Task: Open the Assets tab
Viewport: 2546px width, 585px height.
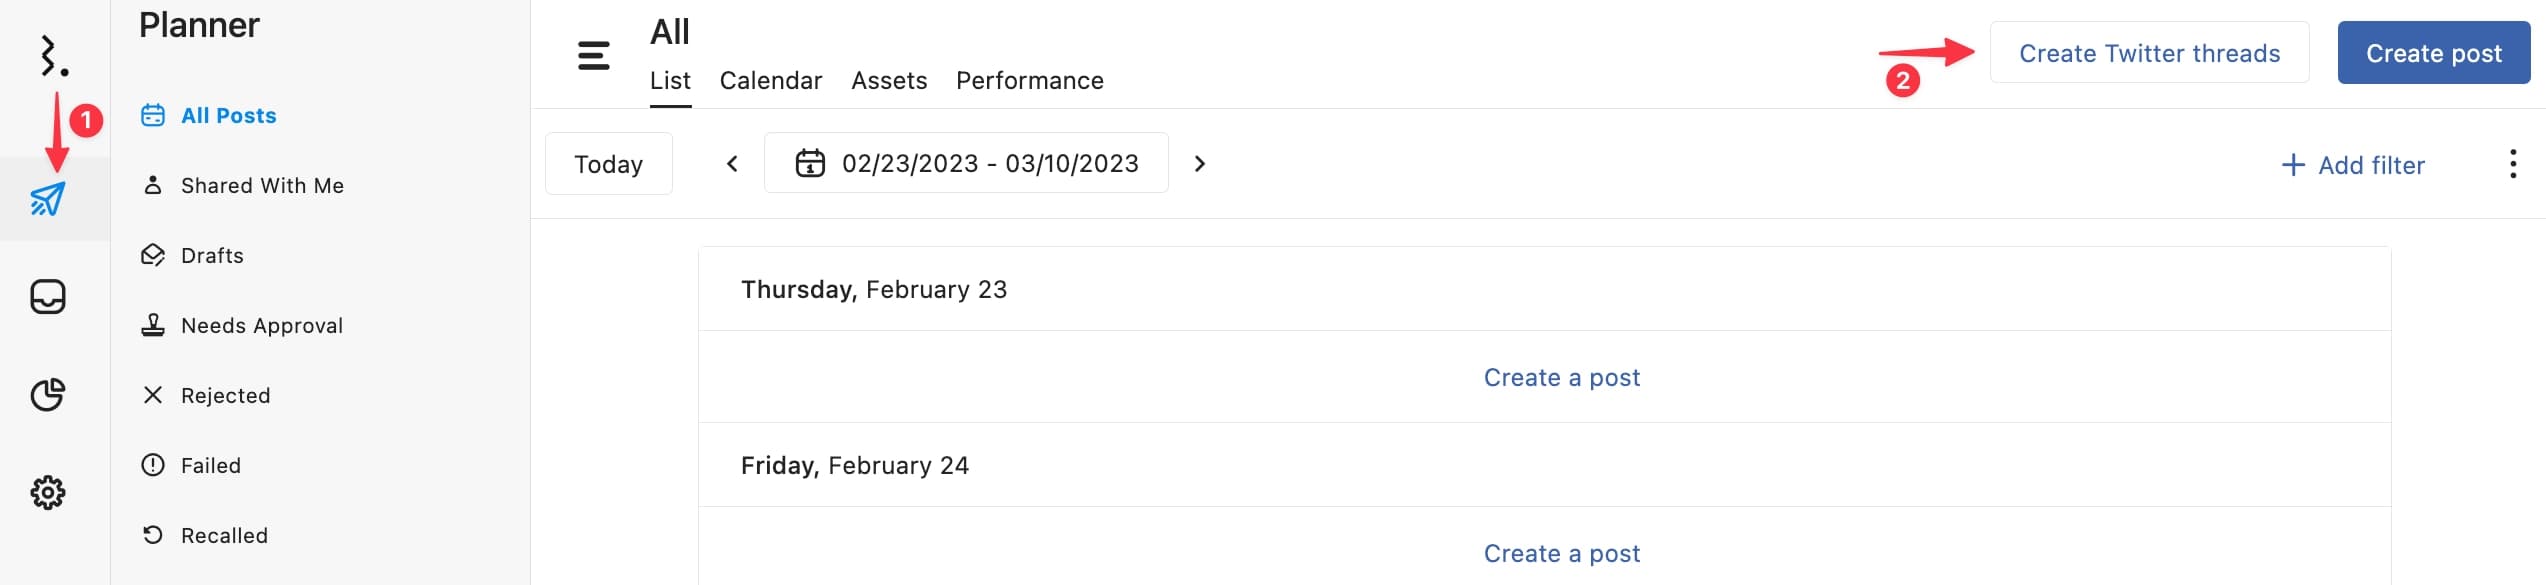Action: pyautogui.click(x=888, y=81)
